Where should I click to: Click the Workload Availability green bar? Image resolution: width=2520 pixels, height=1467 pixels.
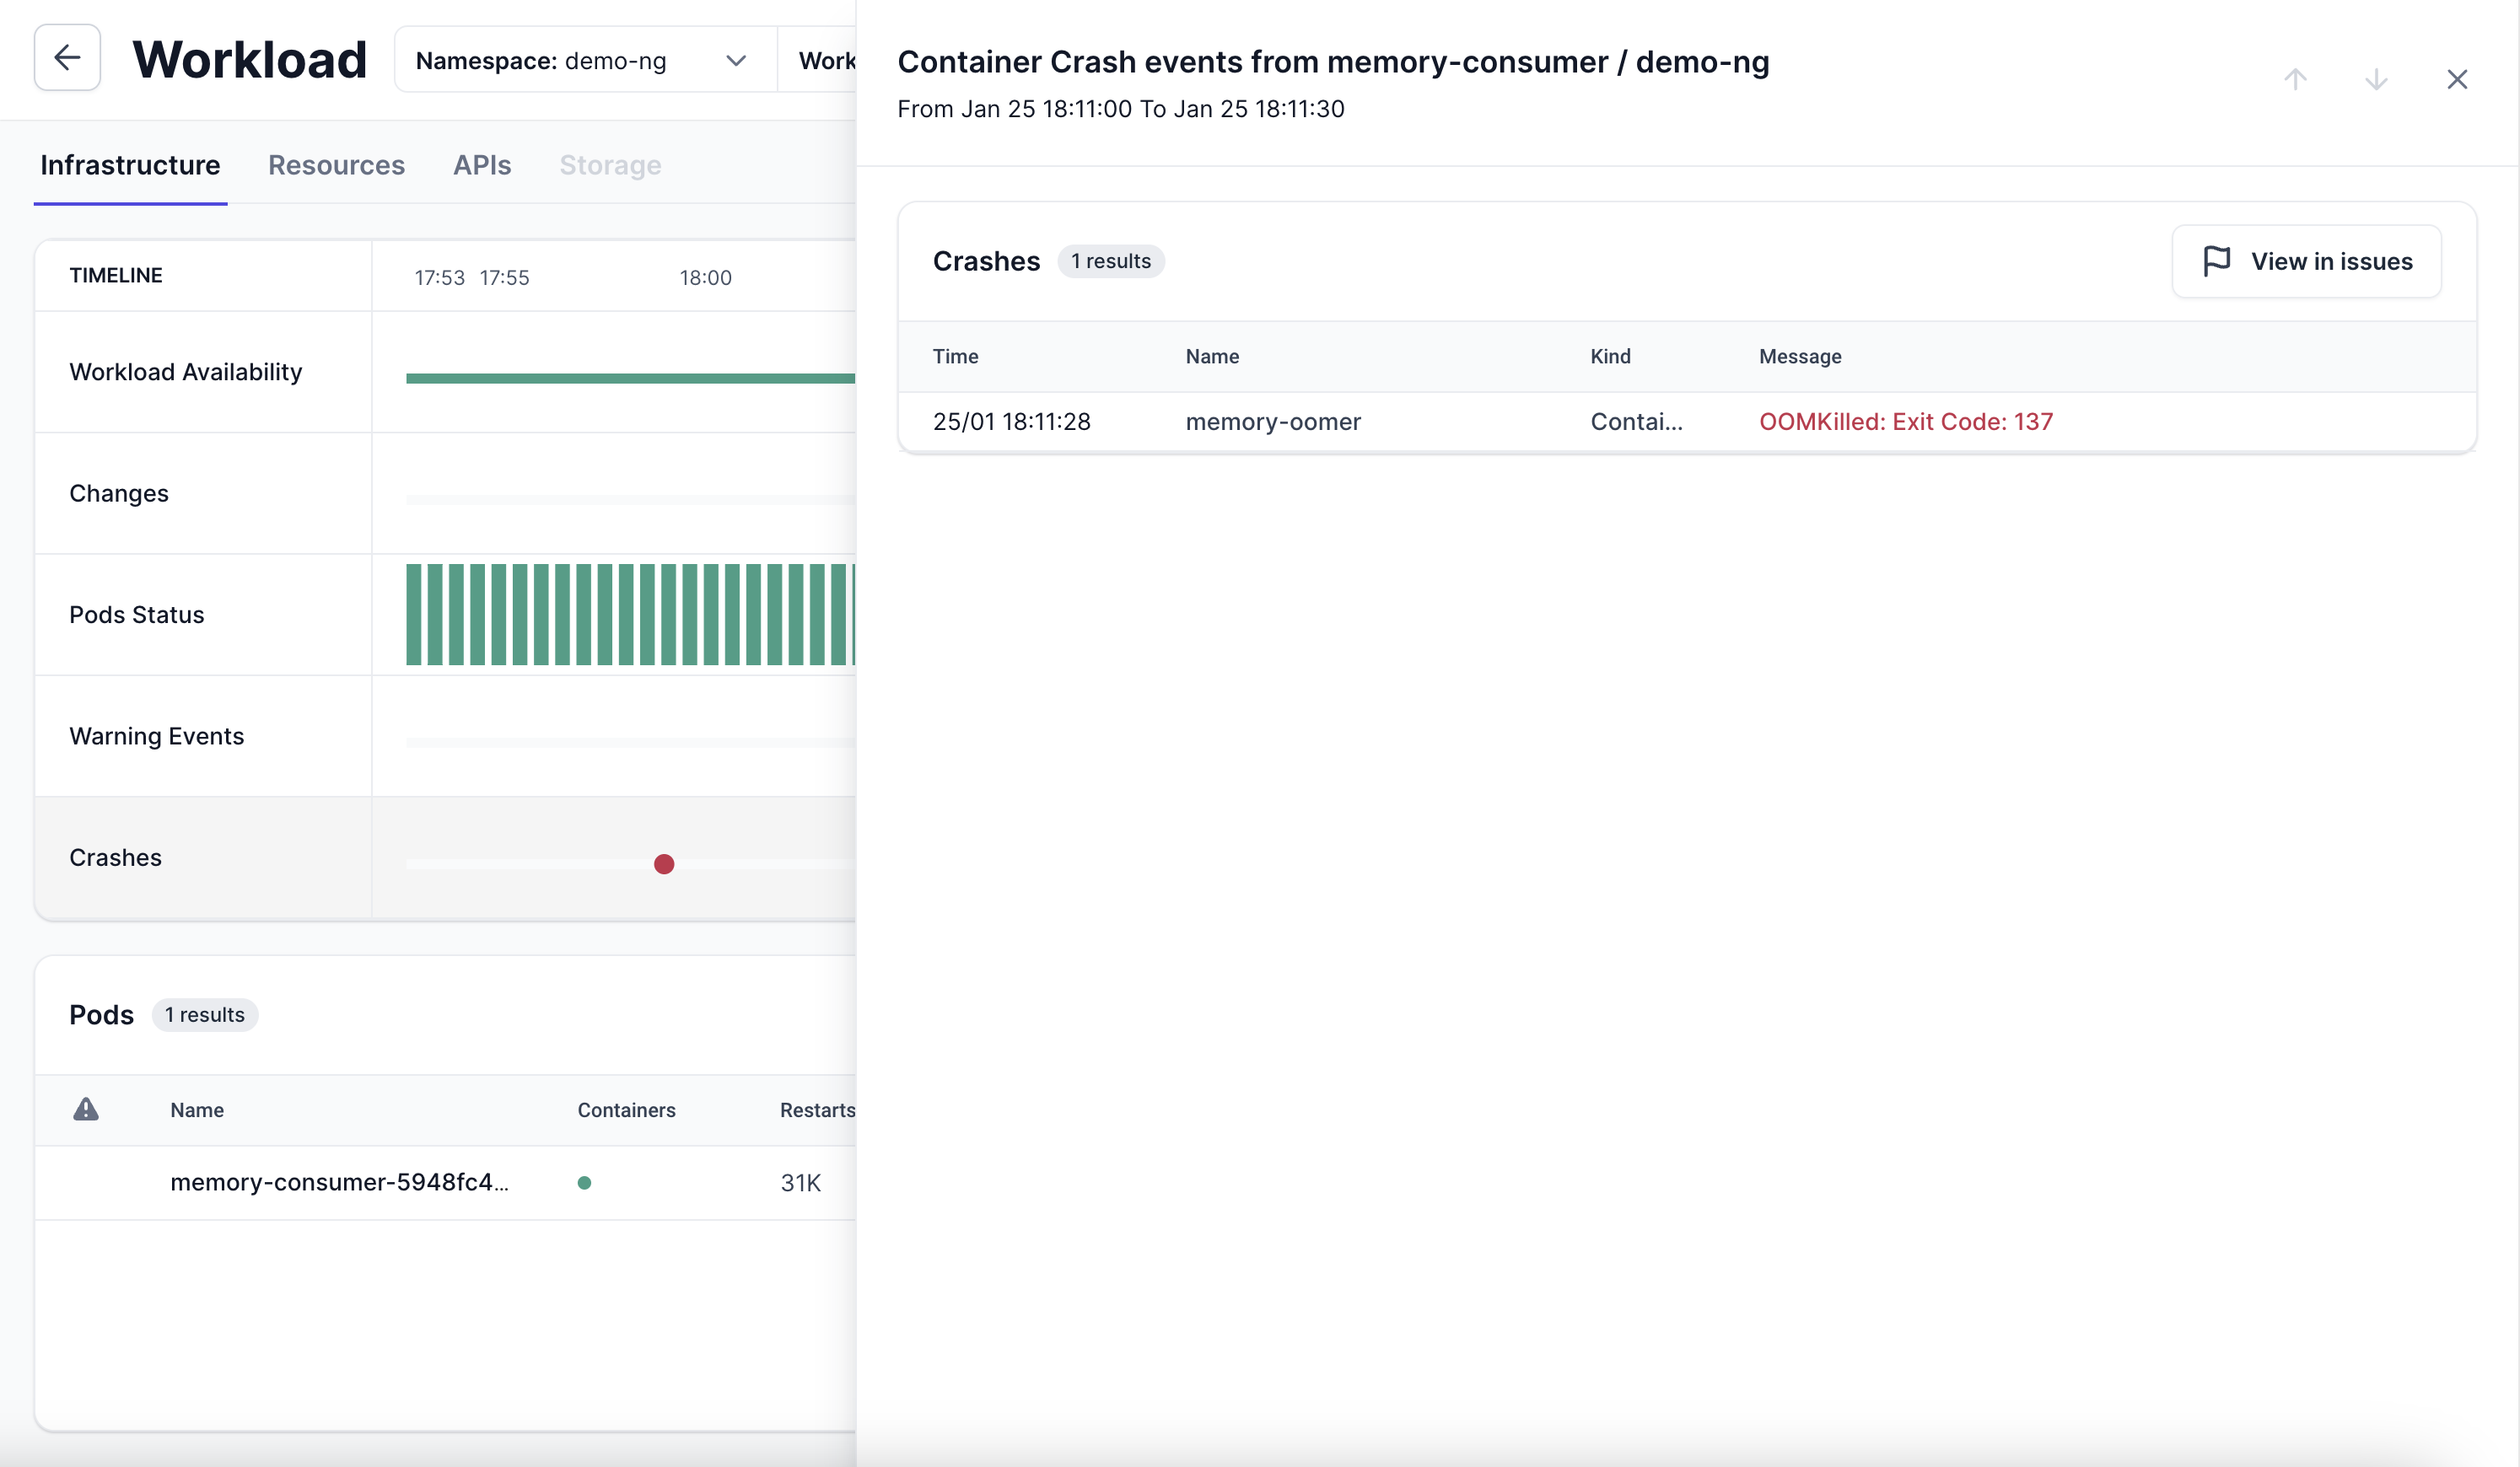tap(630, 378)
